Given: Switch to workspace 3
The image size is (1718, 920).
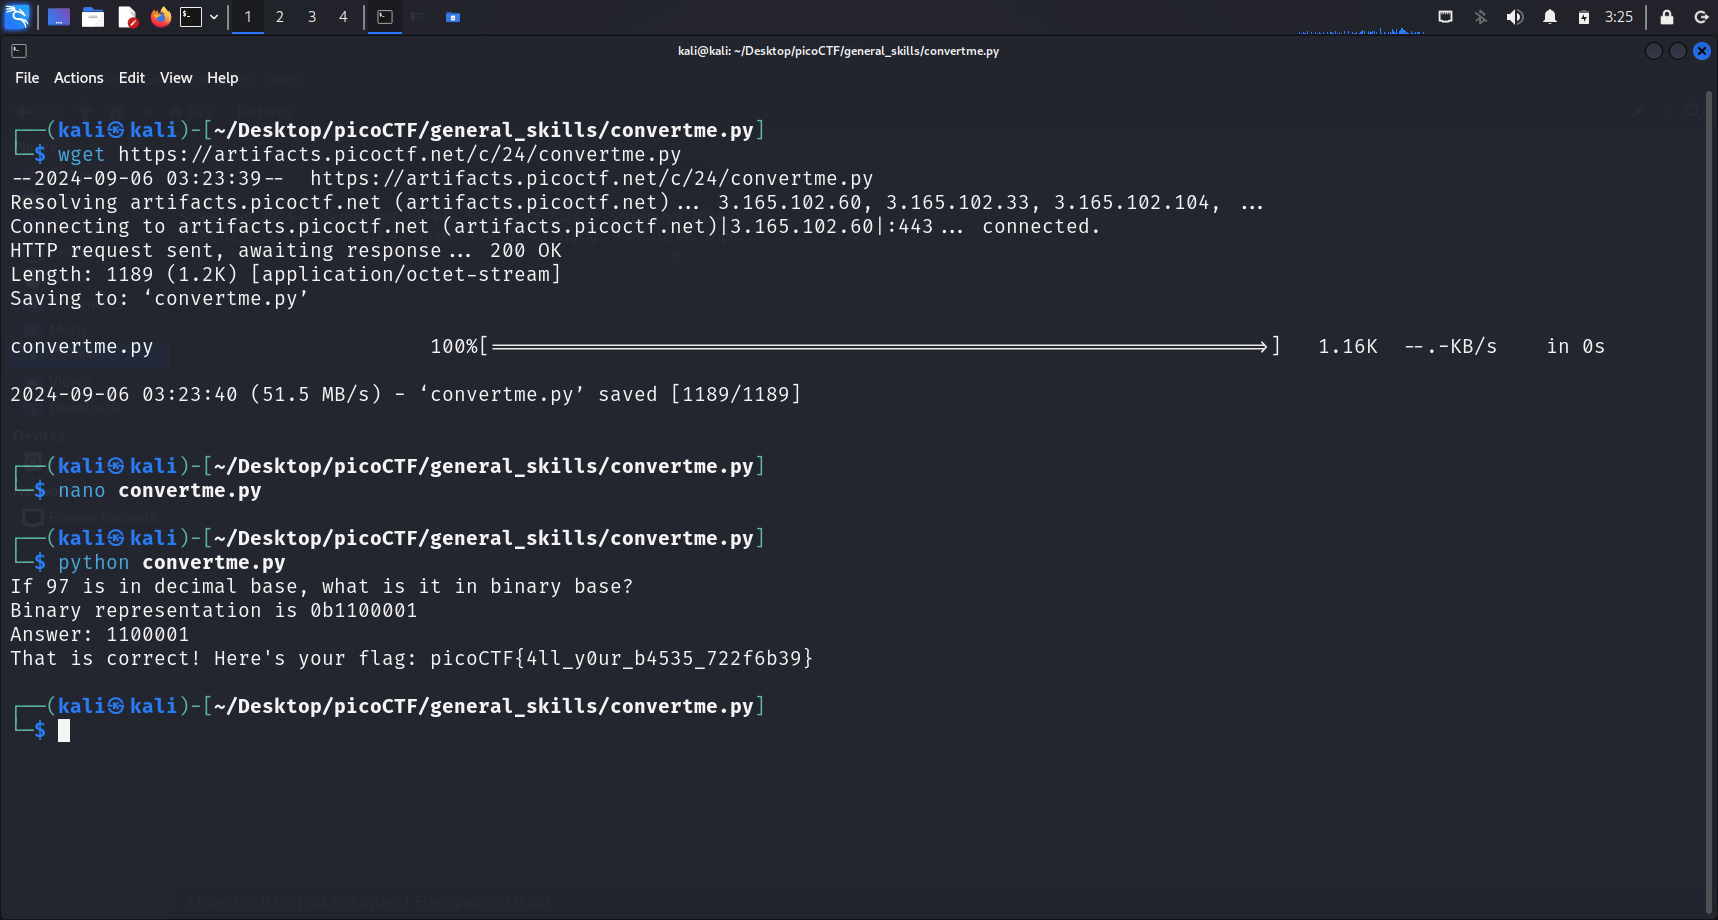Looking at the screenshot, I should tap(312, 17).
